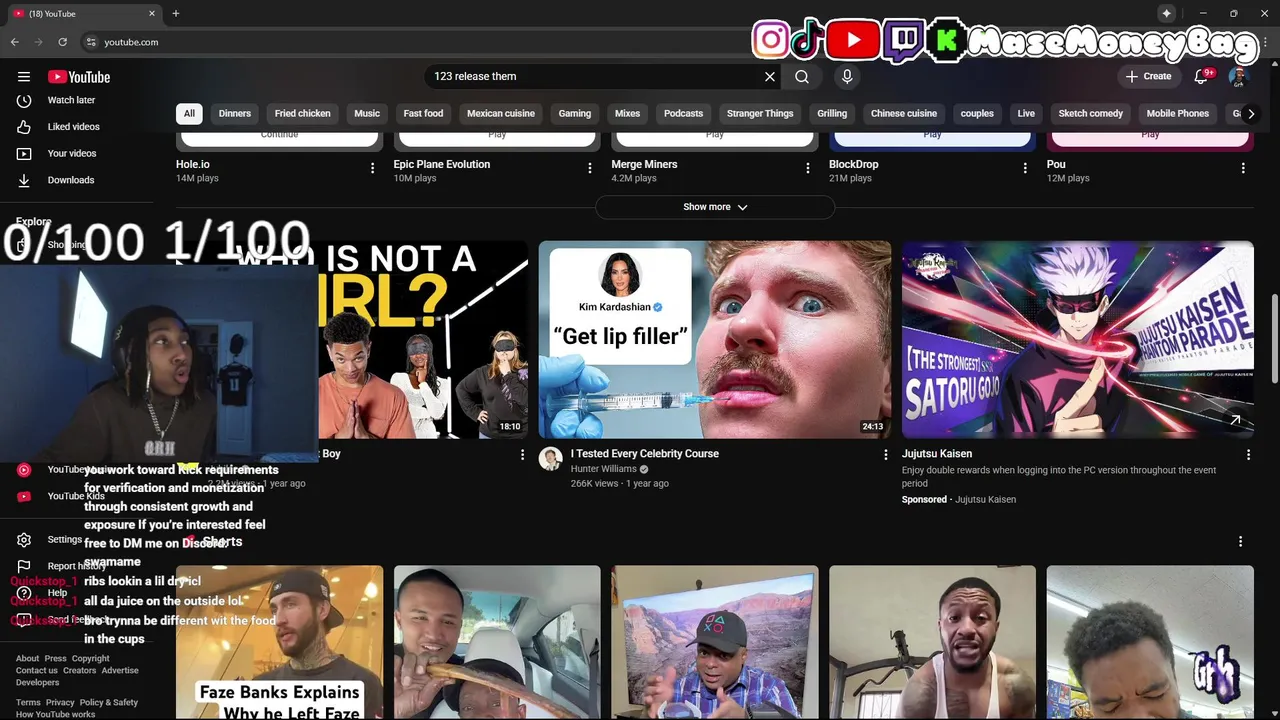
Task: Open Liked videos in sidebar
Action: (x=73, y=127)
